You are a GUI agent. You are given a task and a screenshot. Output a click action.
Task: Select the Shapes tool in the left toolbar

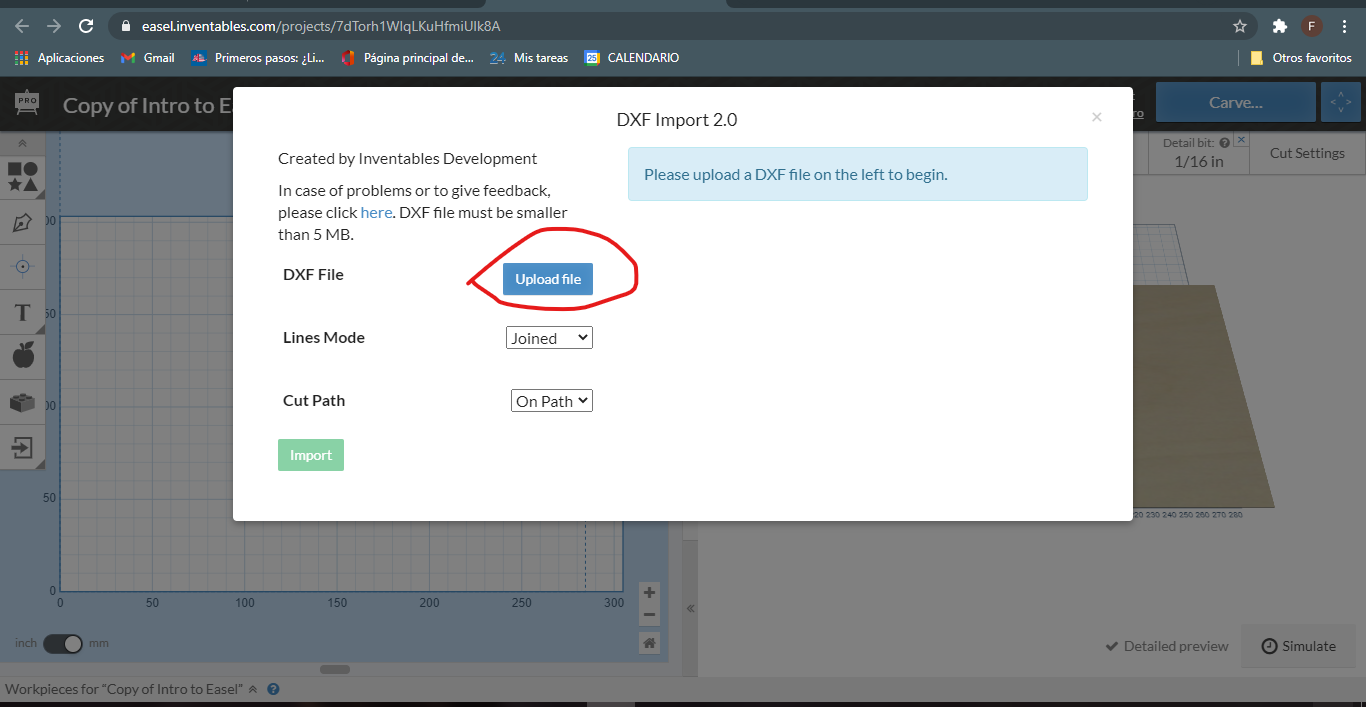click(x=22, y=177)
